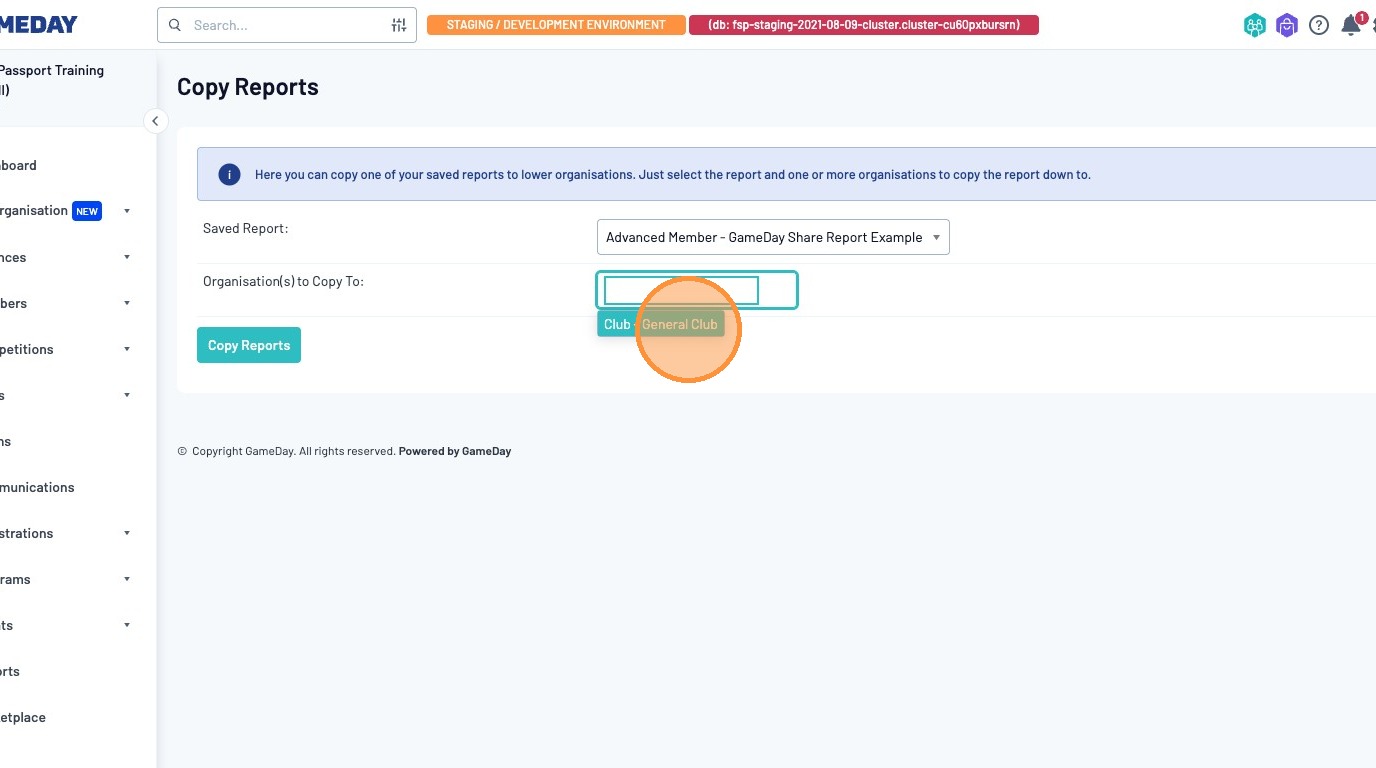The width and height of the screenshot is (1376, 768).
Task: Open Communications in the sidebar
Action: [37, 487]
